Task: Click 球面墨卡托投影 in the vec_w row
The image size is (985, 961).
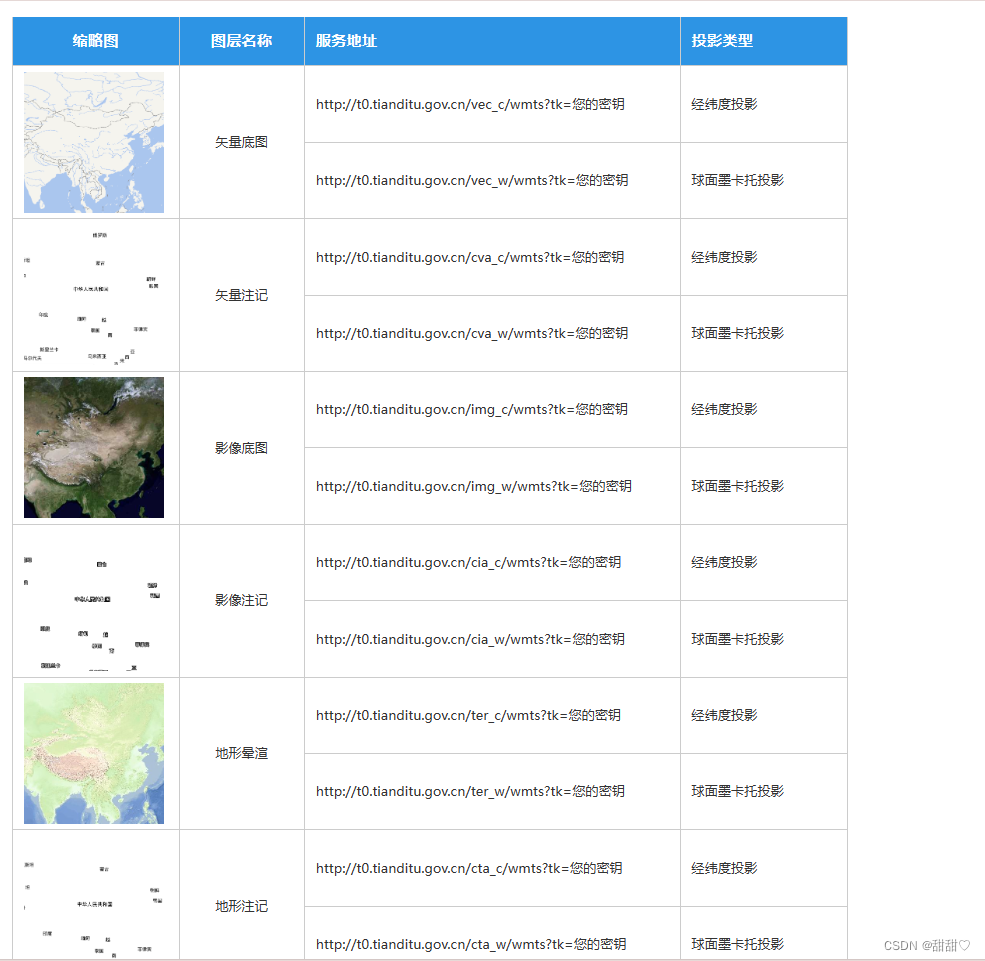Action: [x=737, y=180]
